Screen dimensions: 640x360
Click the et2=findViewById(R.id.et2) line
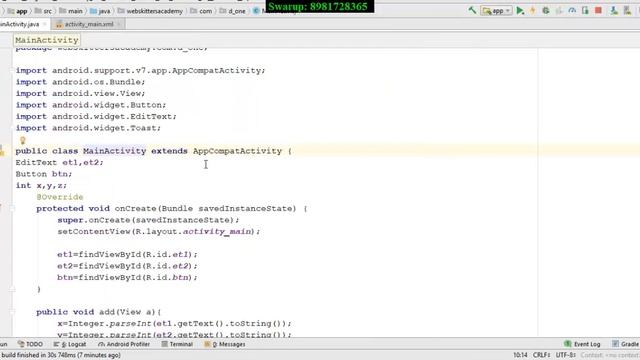pyautogui.click(x=127, y=266)
